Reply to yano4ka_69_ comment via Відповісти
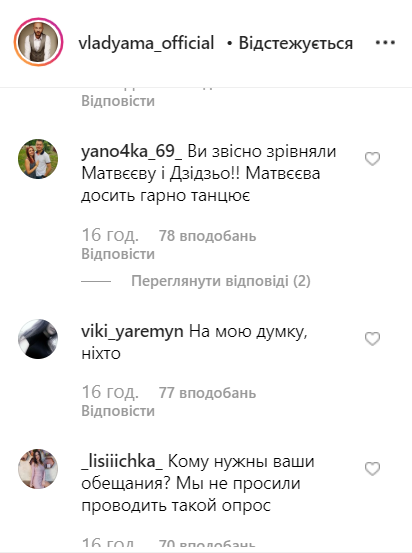 (x=118, y=254)
